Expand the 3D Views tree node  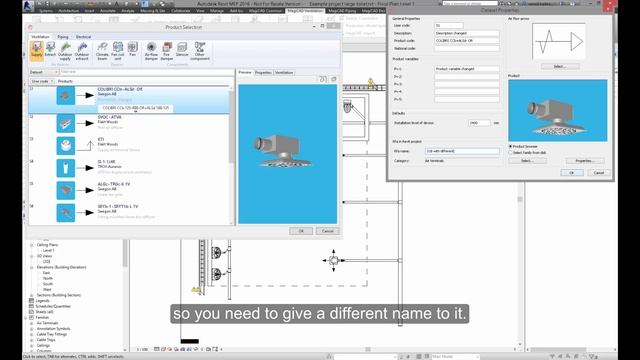pos(31,256)
